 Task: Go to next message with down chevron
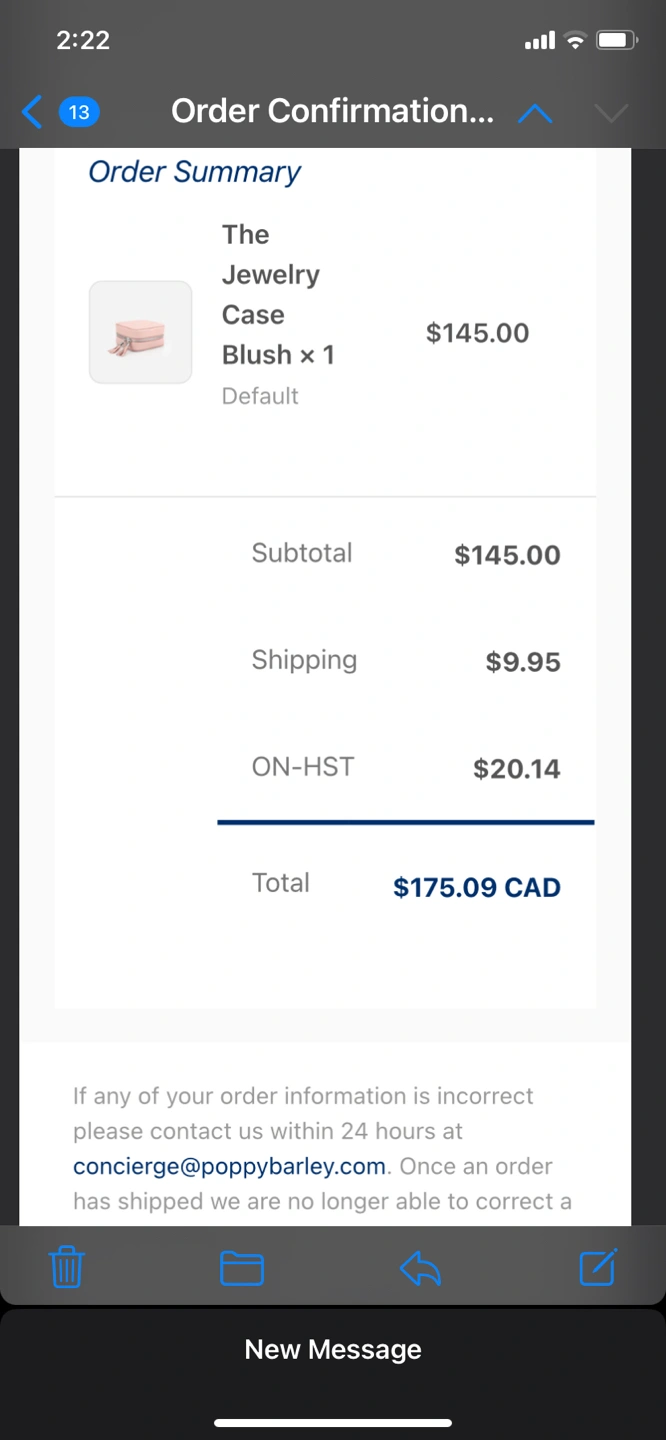[x=610, y=113]
